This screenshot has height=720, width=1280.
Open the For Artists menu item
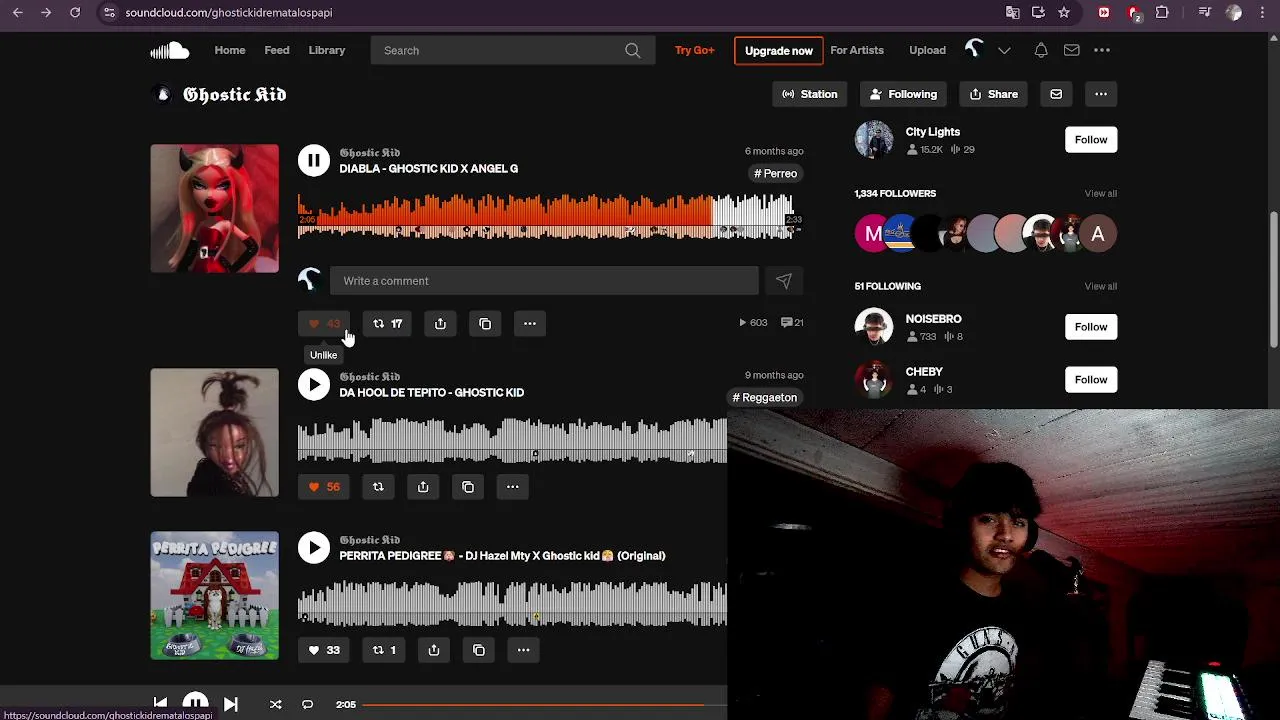[x=857, y=50]
